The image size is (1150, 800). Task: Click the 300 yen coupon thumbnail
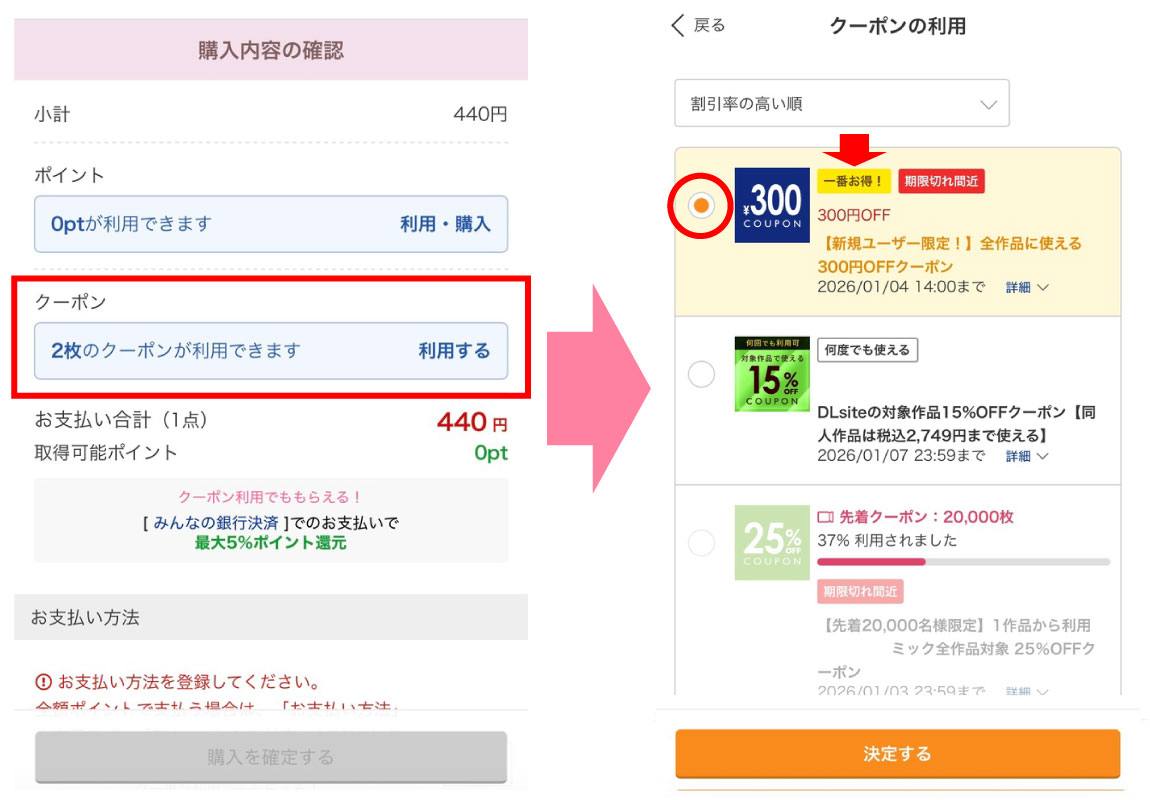tap(772, 205)
